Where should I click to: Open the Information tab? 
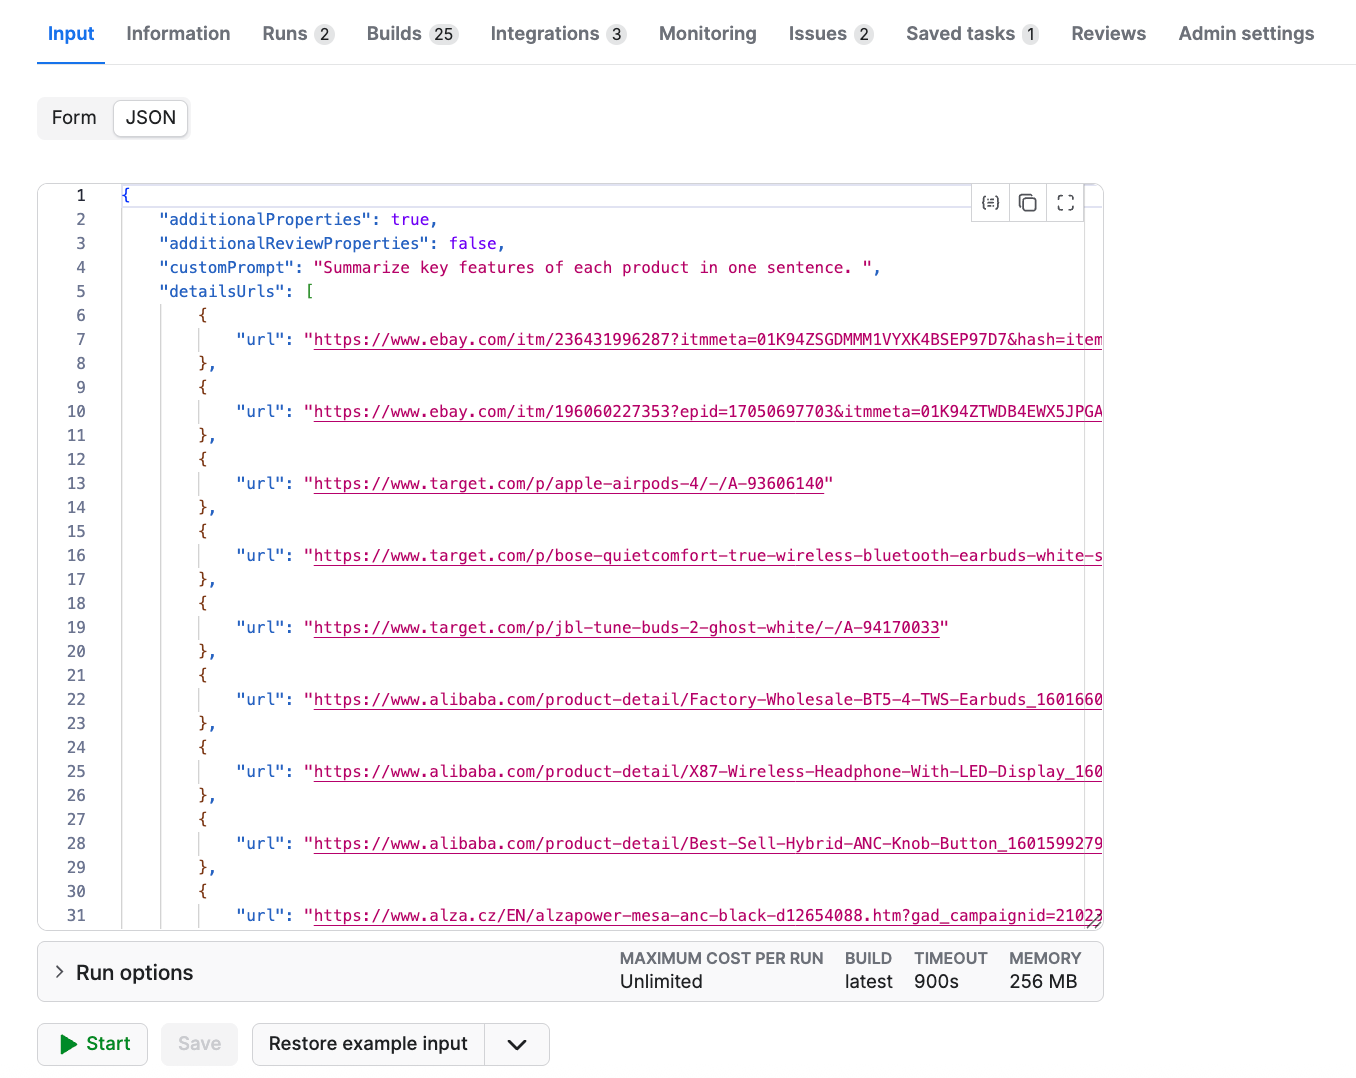[178, 33]
